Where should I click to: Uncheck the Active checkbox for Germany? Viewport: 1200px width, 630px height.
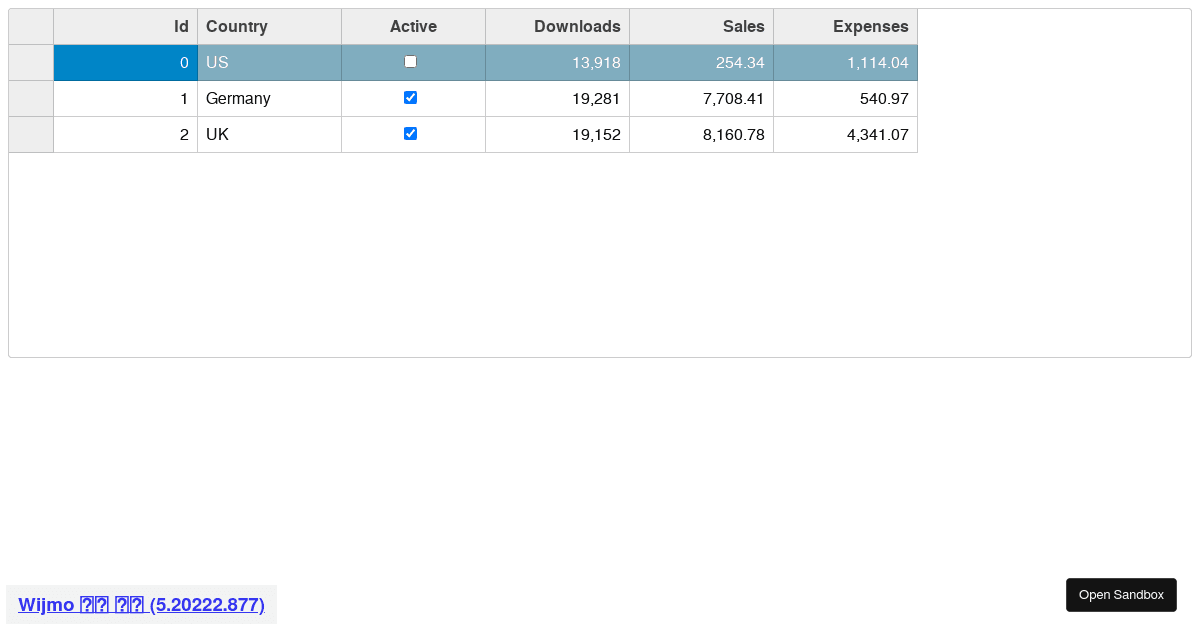410,98
